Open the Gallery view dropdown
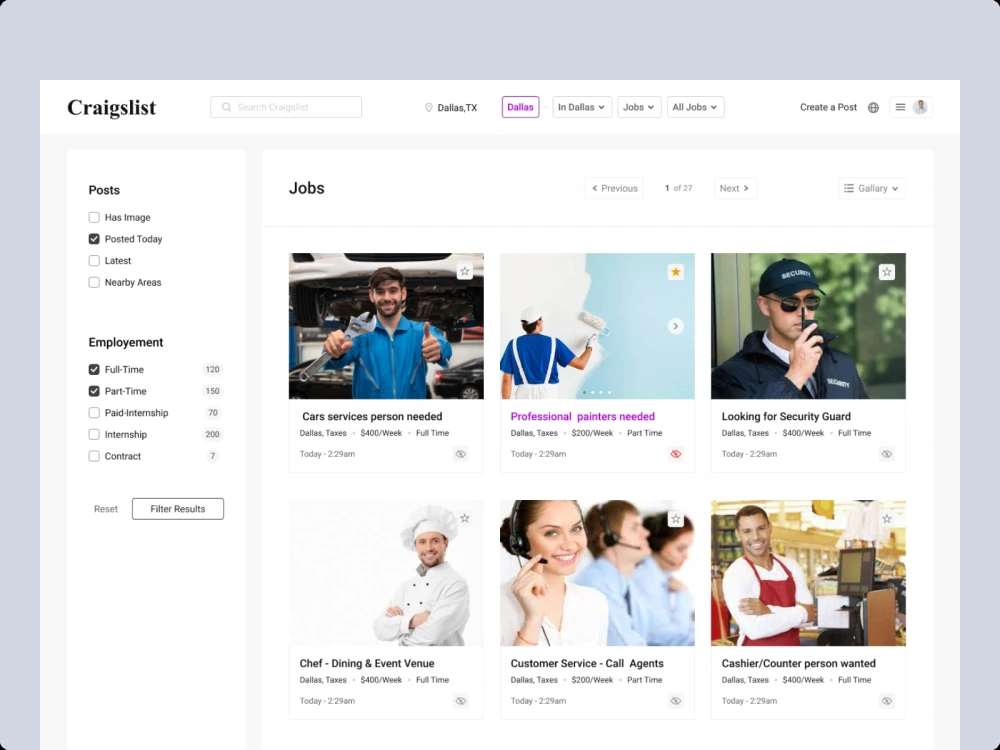 pyautogui.click(x=870, y=188)
